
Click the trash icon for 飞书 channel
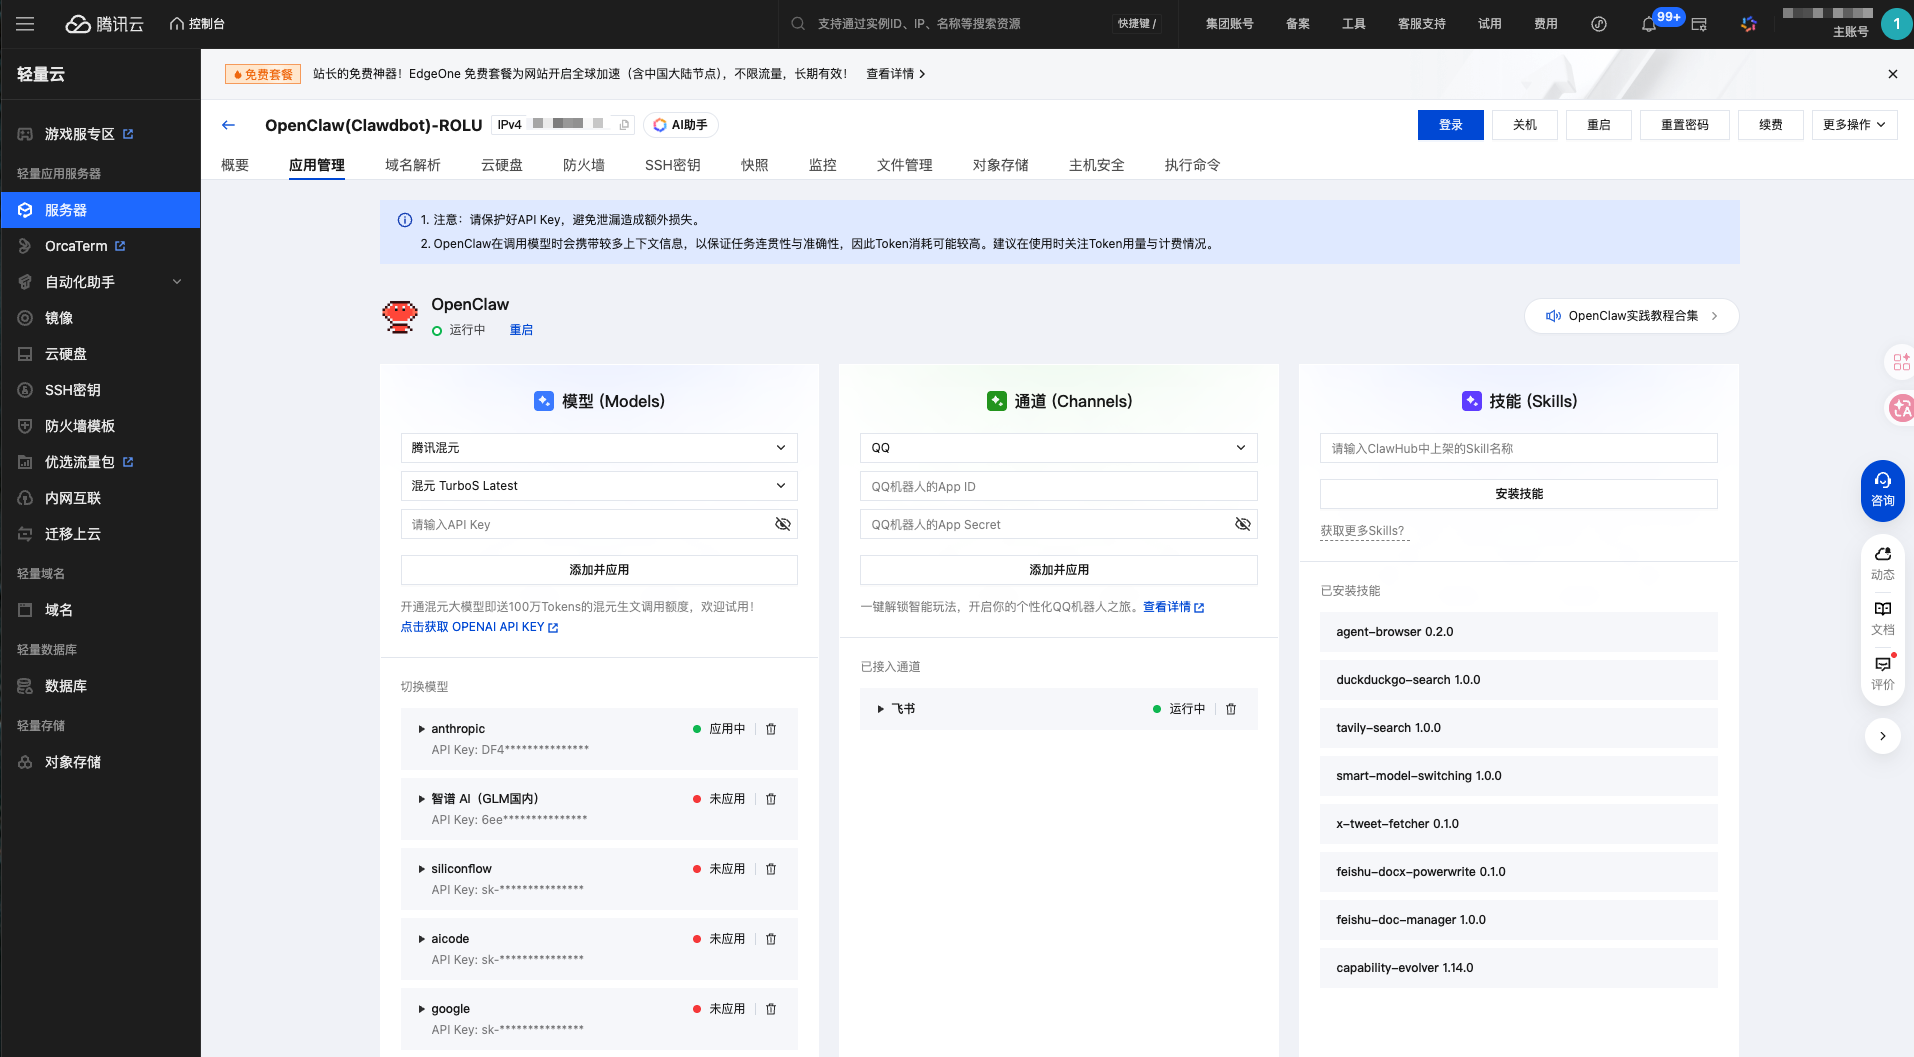tap(1231, 709)
